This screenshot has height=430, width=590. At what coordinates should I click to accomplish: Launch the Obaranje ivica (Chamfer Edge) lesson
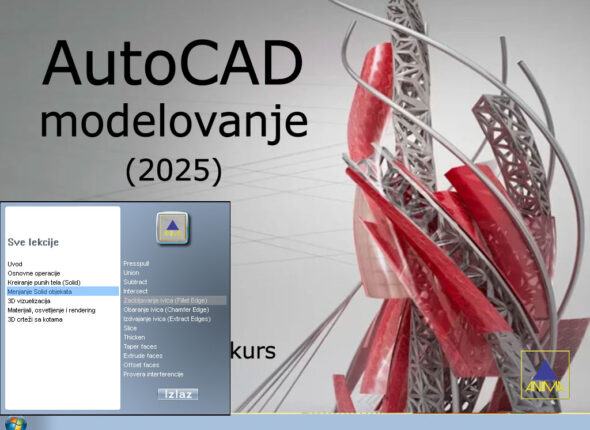[x=166, y=310]
